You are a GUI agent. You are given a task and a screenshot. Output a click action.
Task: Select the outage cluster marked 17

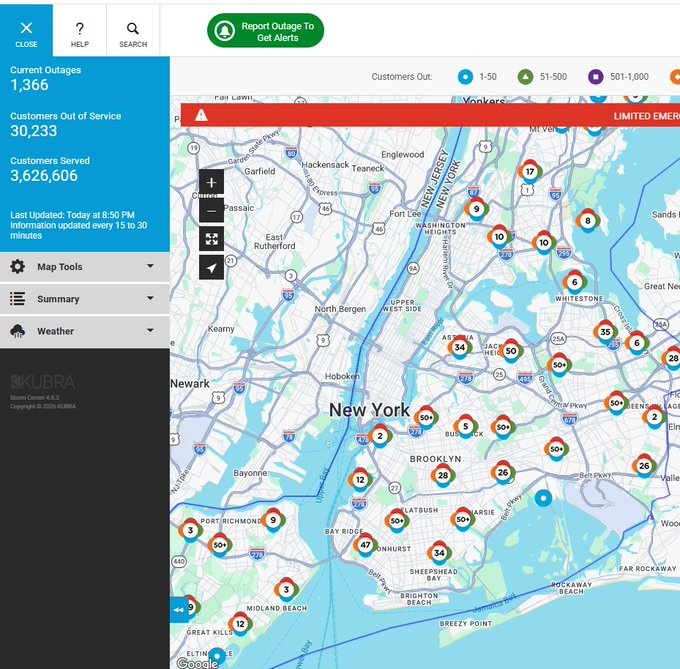coord(530,172)
